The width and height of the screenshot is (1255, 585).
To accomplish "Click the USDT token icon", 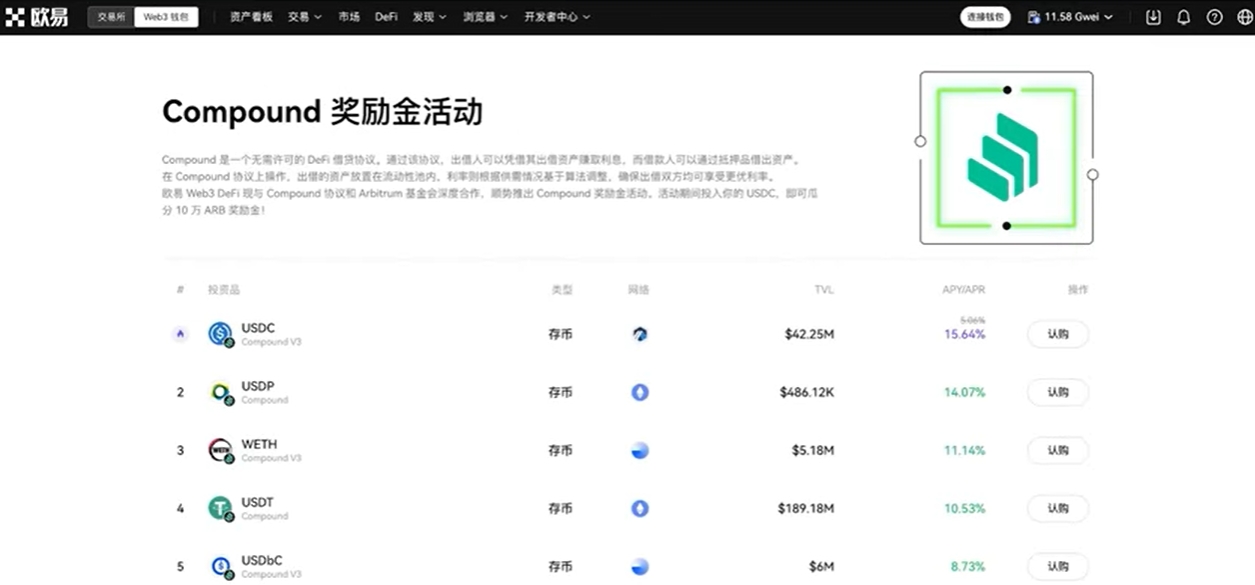I will (220, 508).
